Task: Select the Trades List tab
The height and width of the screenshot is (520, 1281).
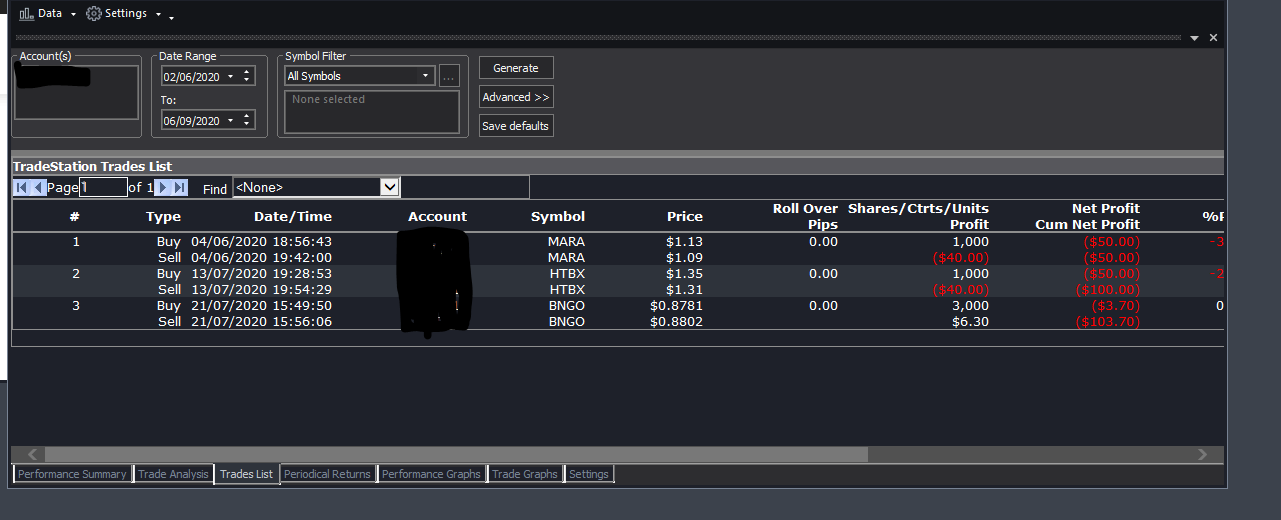Action: click(x=246, y=474)
